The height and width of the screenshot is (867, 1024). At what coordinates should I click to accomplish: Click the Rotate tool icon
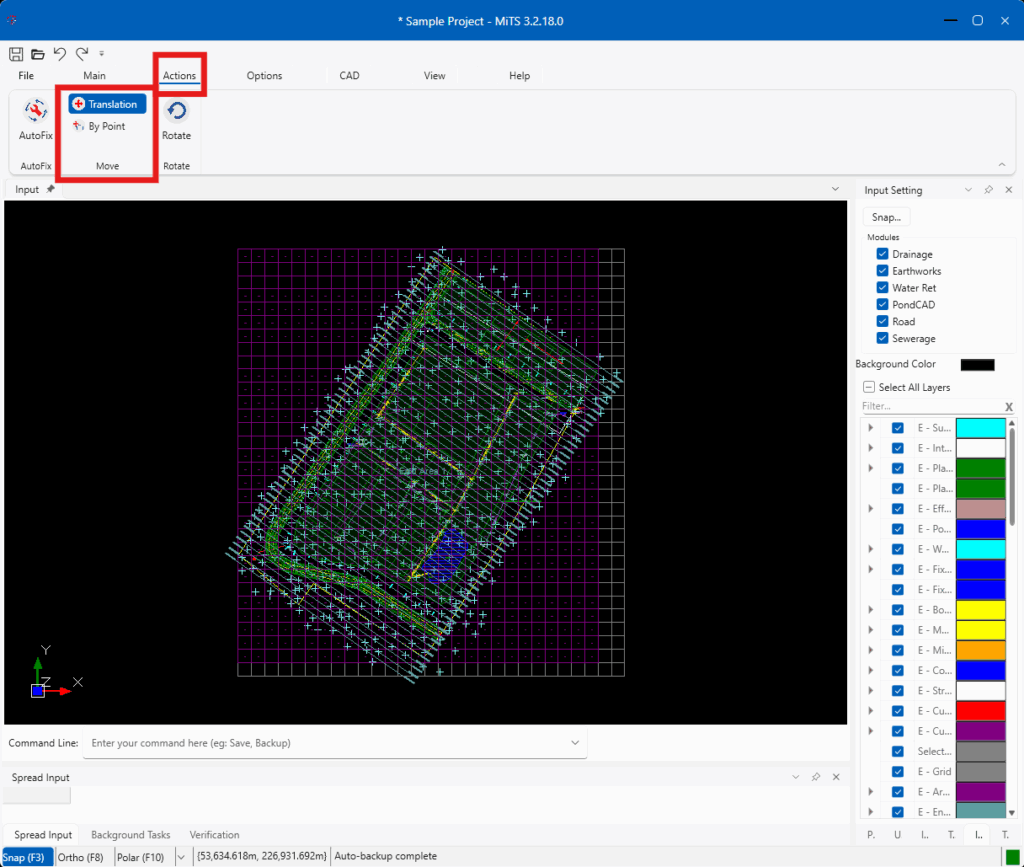coord(176,112)
